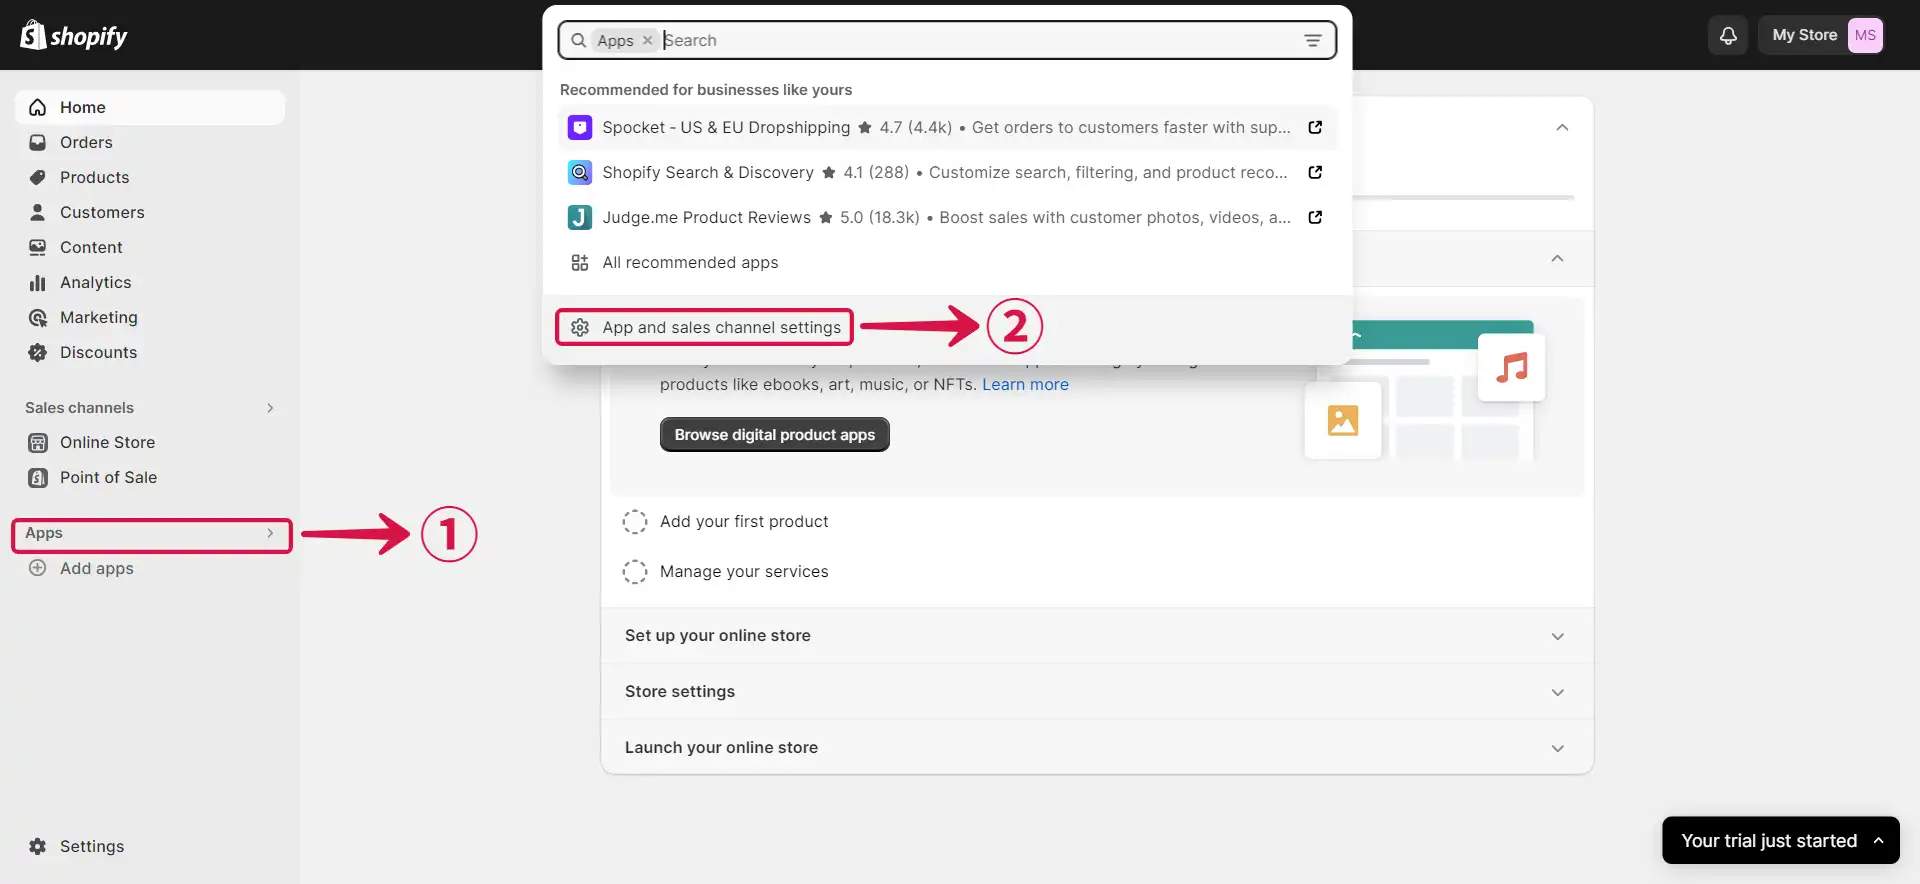Click the music note thumbnail
The height and width of the screenshot is (884, 1920).
(x=1511, y=367)
